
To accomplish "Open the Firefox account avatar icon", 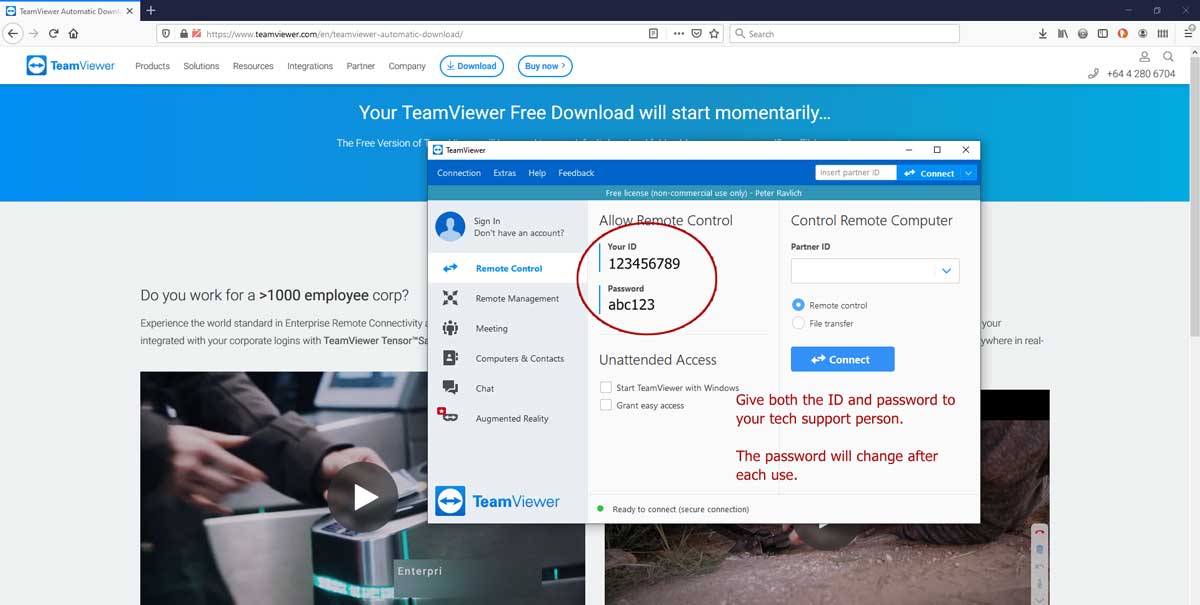I will 1142,33.
